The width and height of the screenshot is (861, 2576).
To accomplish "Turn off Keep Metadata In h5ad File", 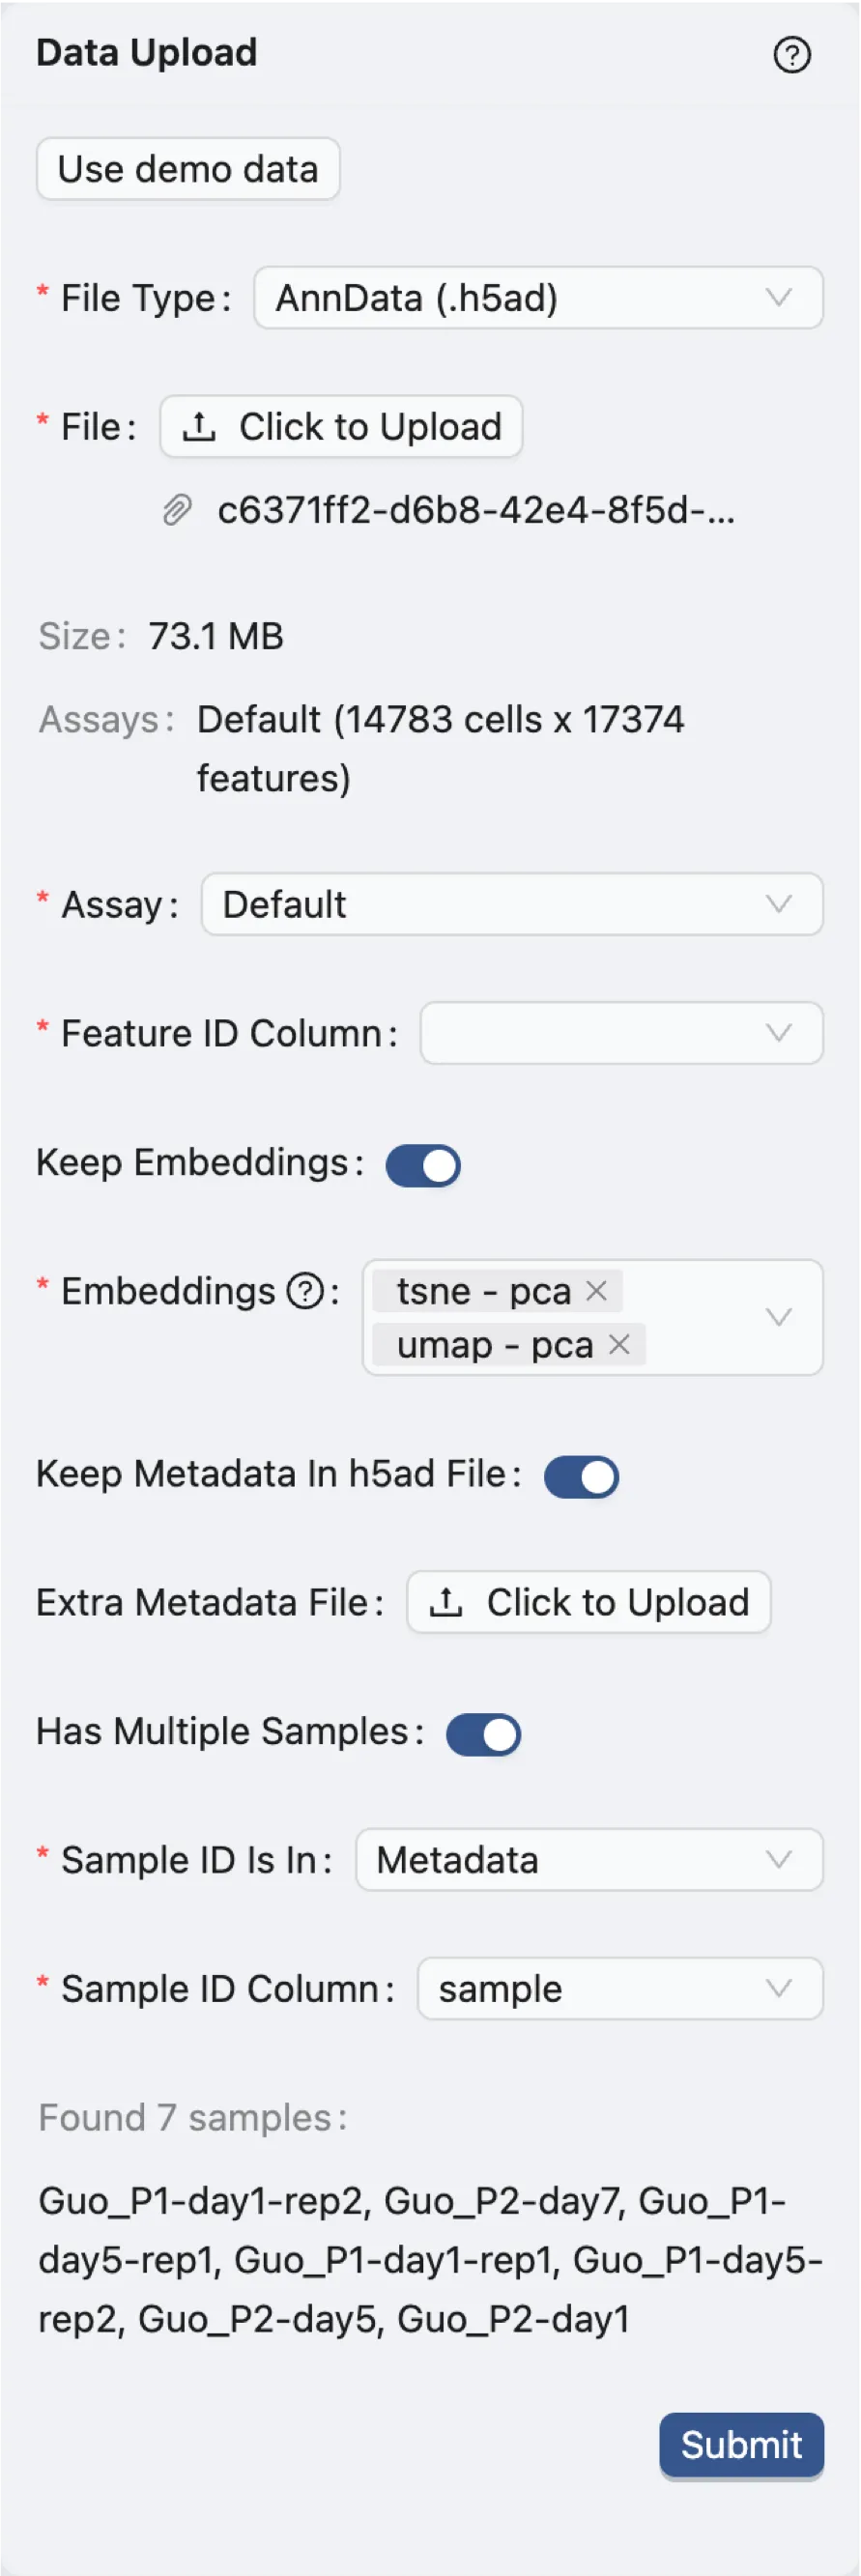I will click(x=581, y=1476).
